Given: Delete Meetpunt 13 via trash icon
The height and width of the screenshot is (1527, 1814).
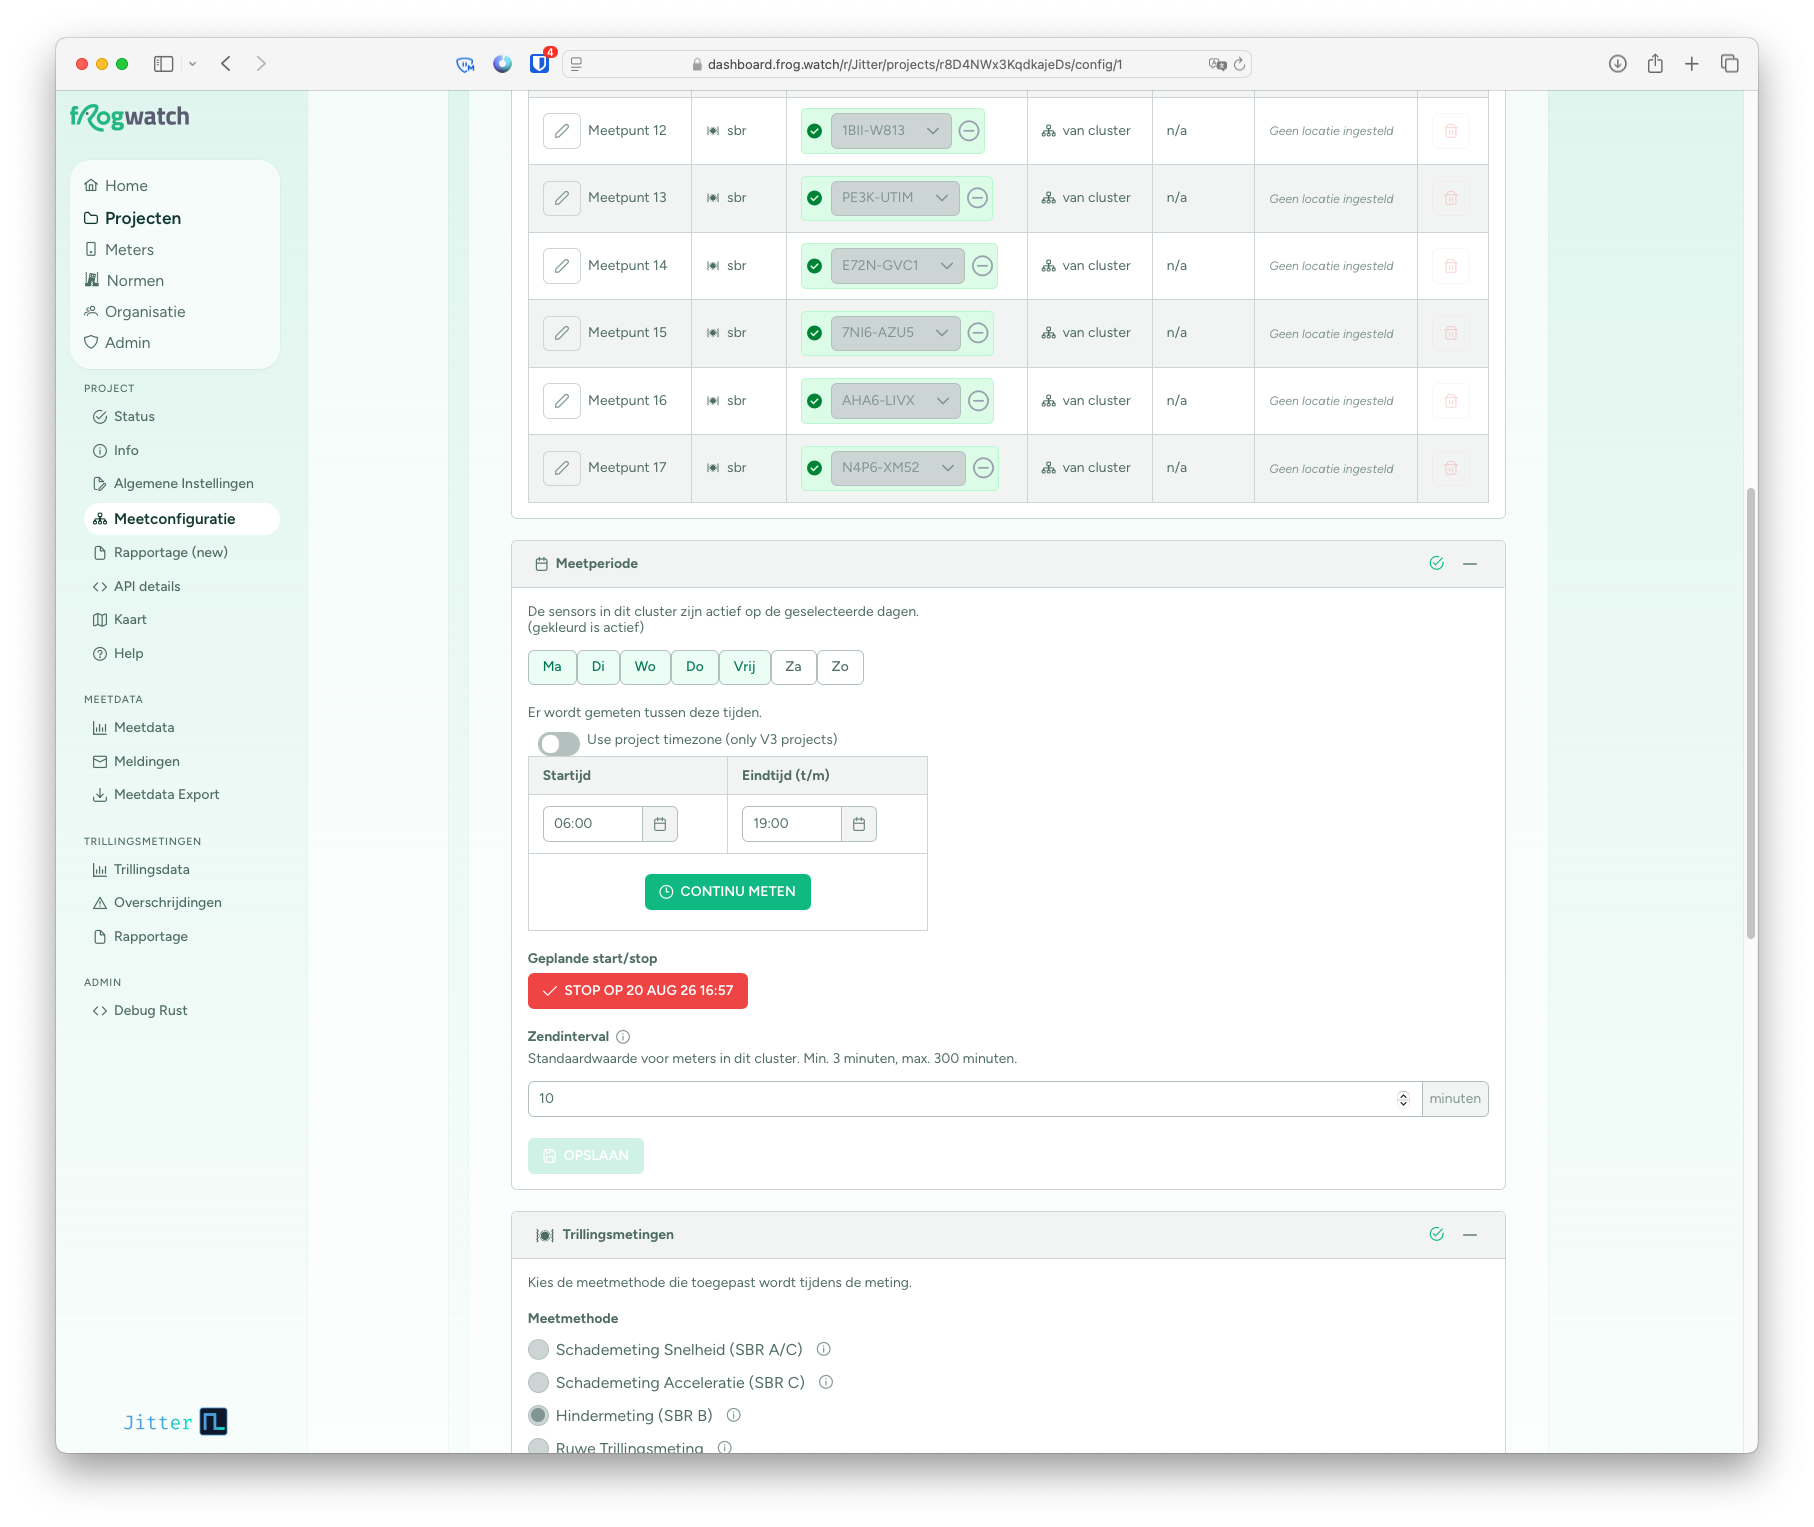Looking at the screenshot, I should coord(1451,198).
